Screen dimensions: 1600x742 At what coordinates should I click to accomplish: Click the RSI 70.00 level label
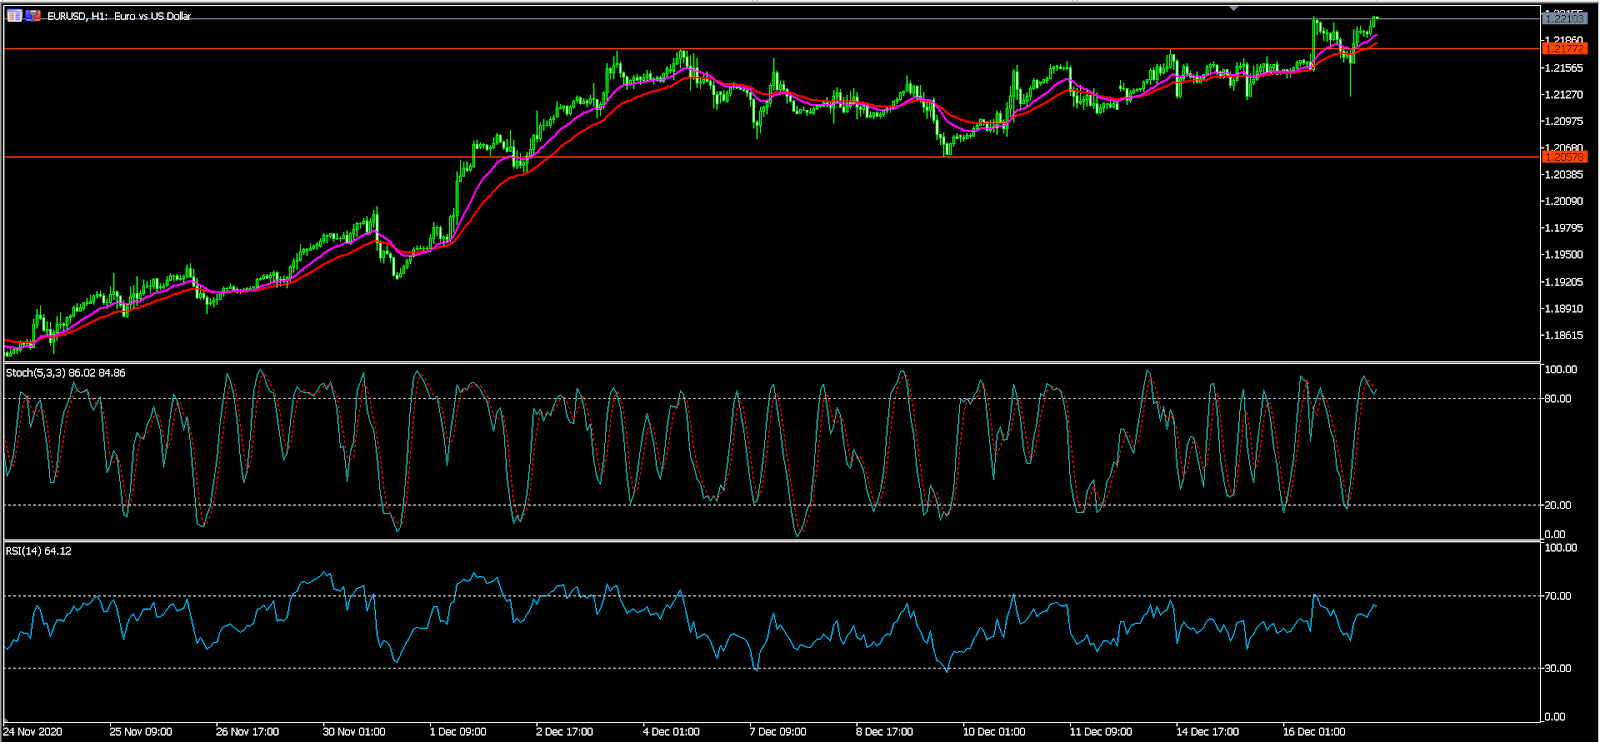point(1558,596)
